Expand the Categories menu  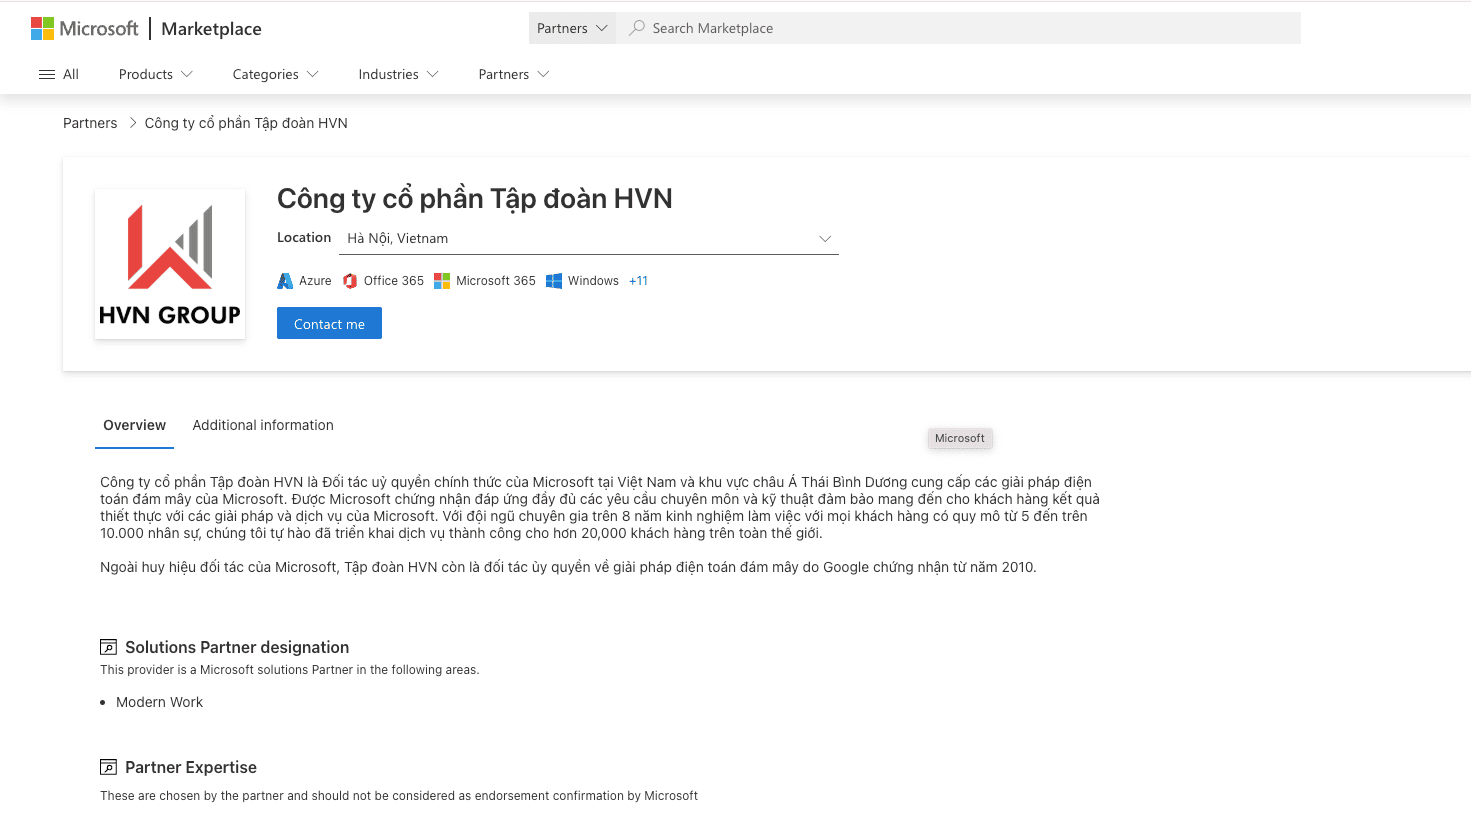pyautogui.click(x=274, y=73)
